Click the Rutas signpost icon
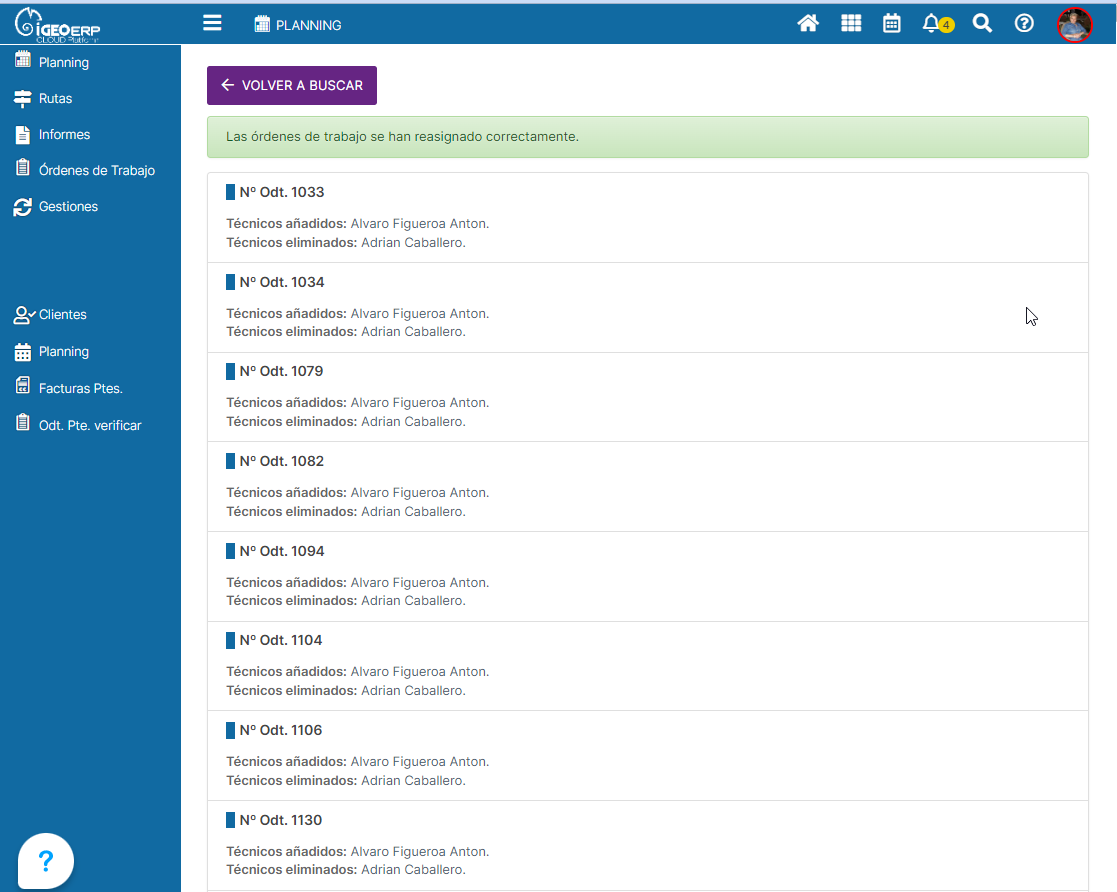Viewport: 1117px width, 892px height. [x=23, y=98]
